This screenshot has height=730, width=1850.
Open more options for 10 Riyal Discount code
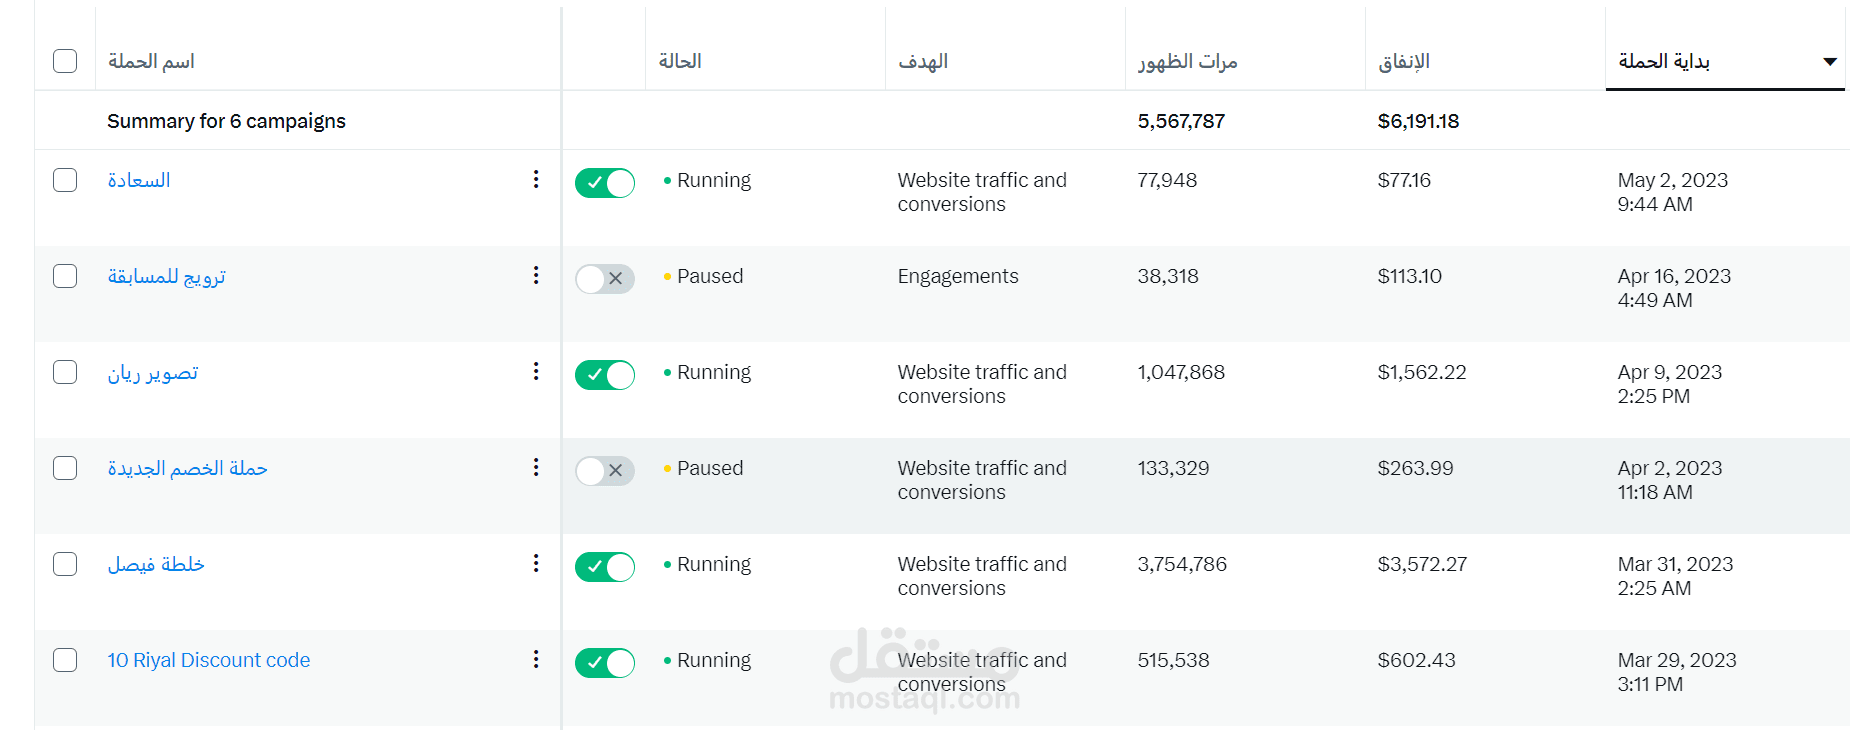pyautogui.click(x=536, y=659)
